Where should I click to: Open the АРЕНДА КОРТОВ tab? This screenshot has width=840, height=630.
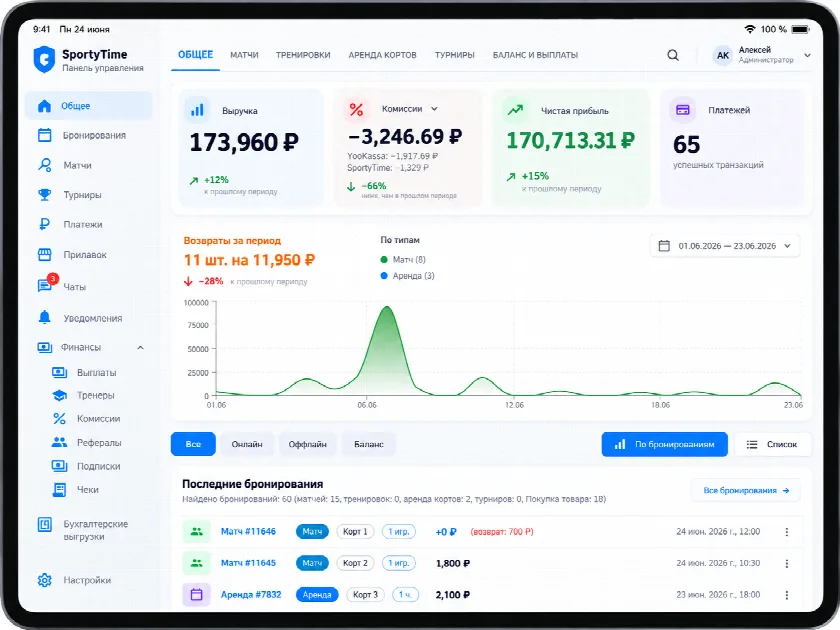382,55
